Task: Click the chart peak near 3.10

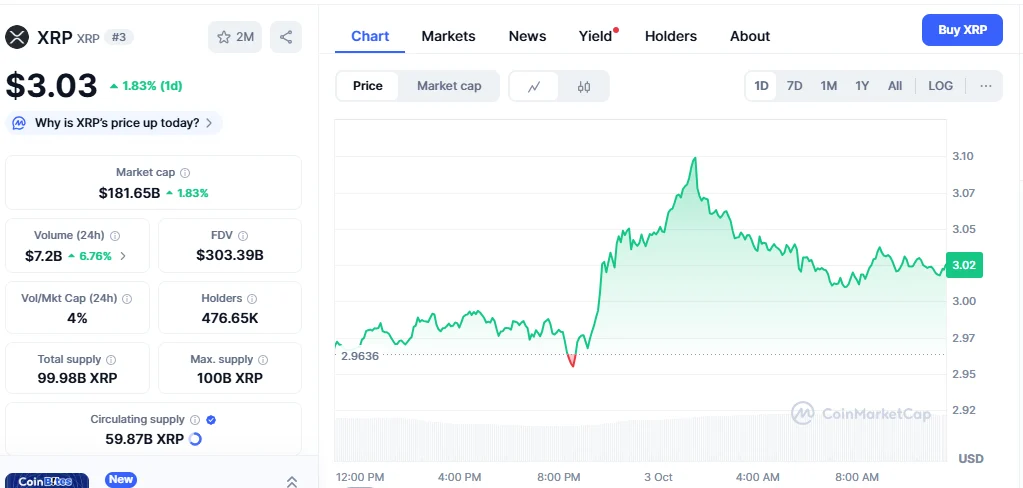Action: (x=693, y=158)
